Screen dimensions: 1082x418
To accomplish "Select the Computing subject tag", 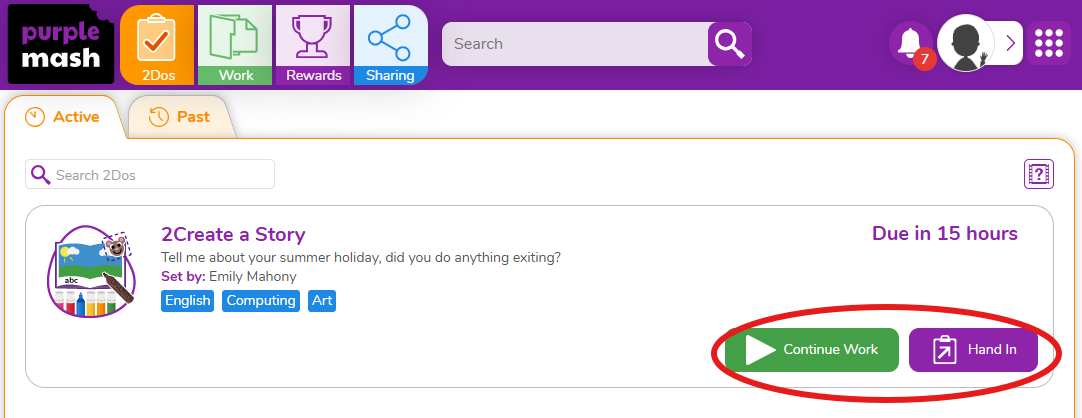I will tap(261, 301).
